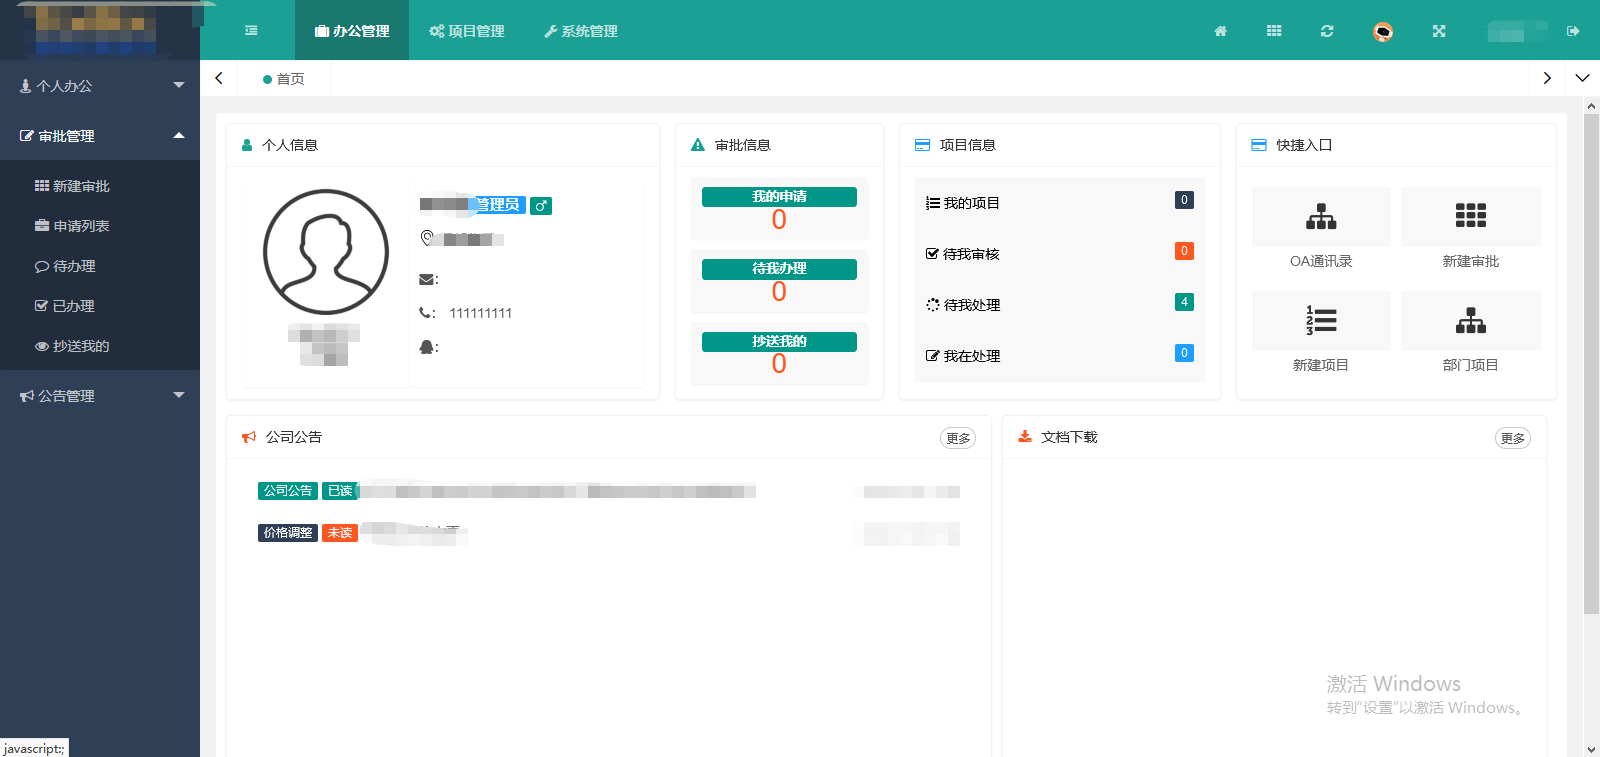Click the 个人信息 user icon

pos(247,145)
